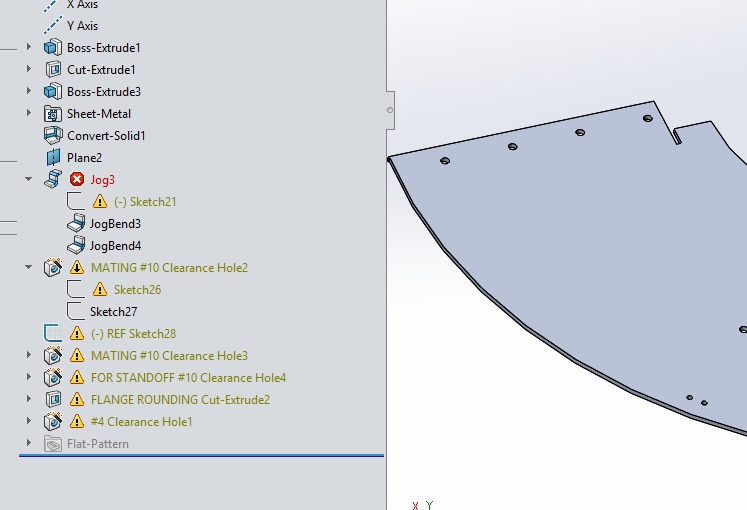Click the Y Axis dashed line icon
Image resolution: width=747 pixels, height=510 pixels.
point(53,25)
